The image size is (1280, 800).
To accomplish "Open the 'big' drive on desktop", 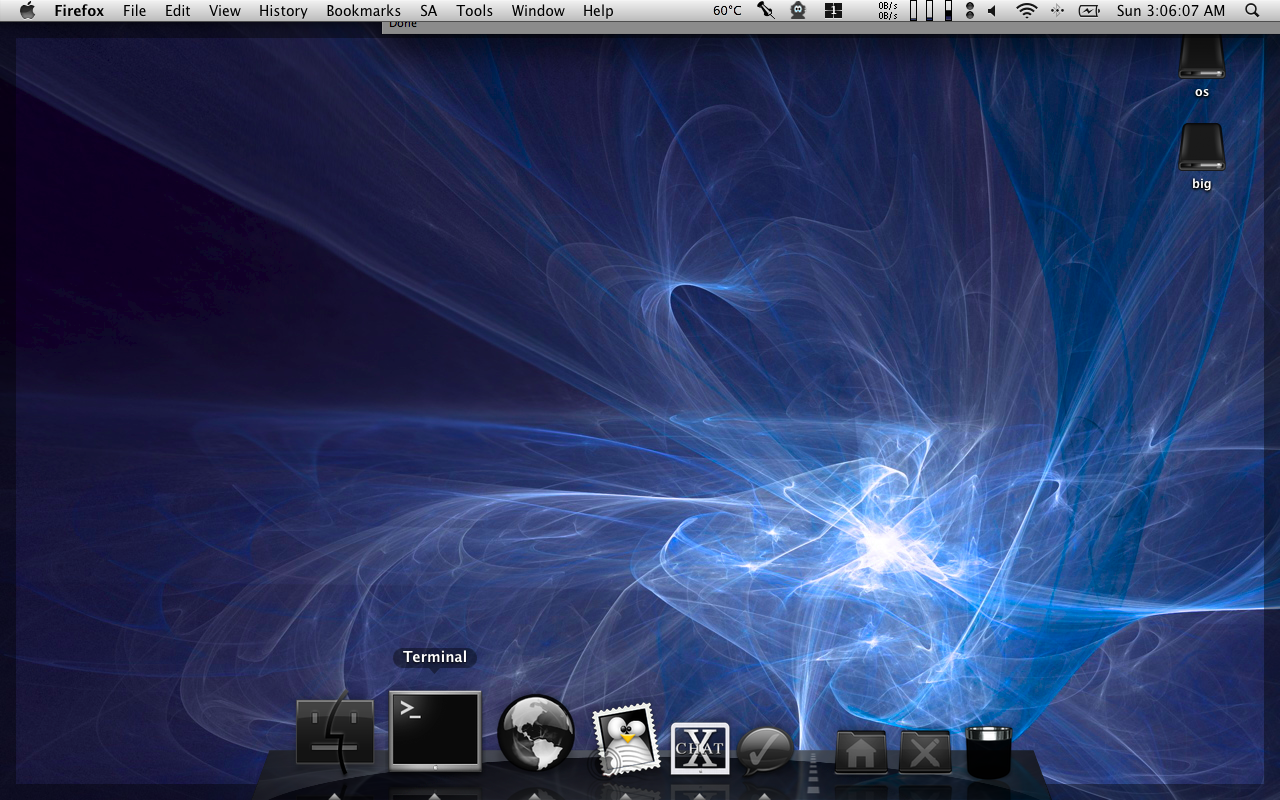I will (x=1201, y=150).
